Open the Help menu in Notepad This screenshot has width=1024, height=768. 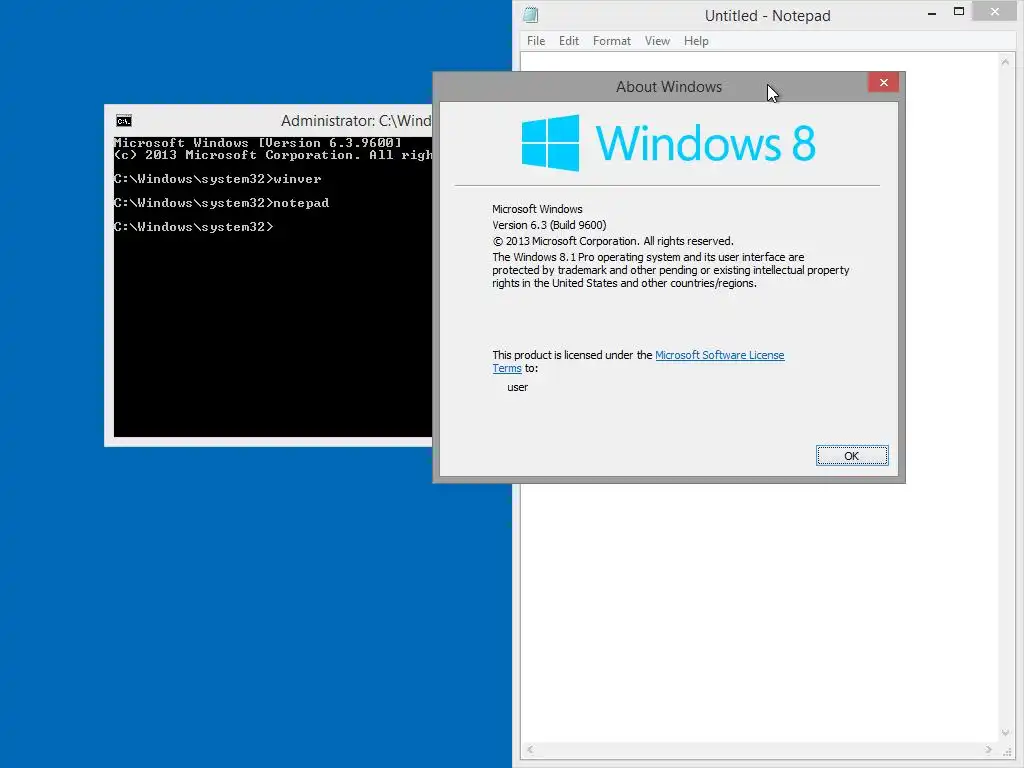(x=696, y=40)
